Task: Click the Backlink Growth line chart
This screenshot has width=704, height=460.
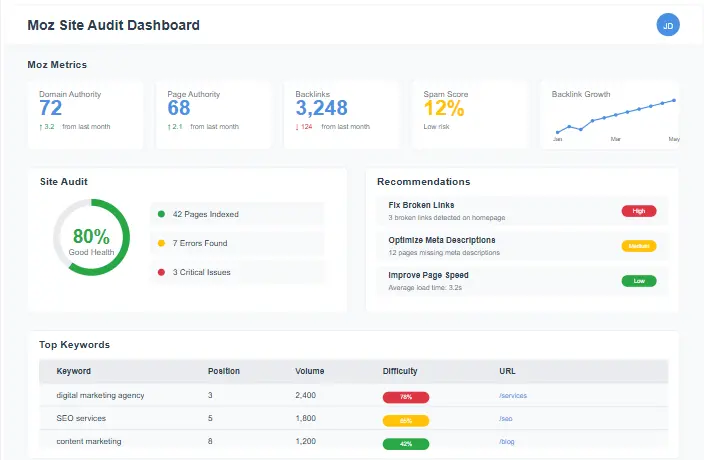Action: coord(616,119)
